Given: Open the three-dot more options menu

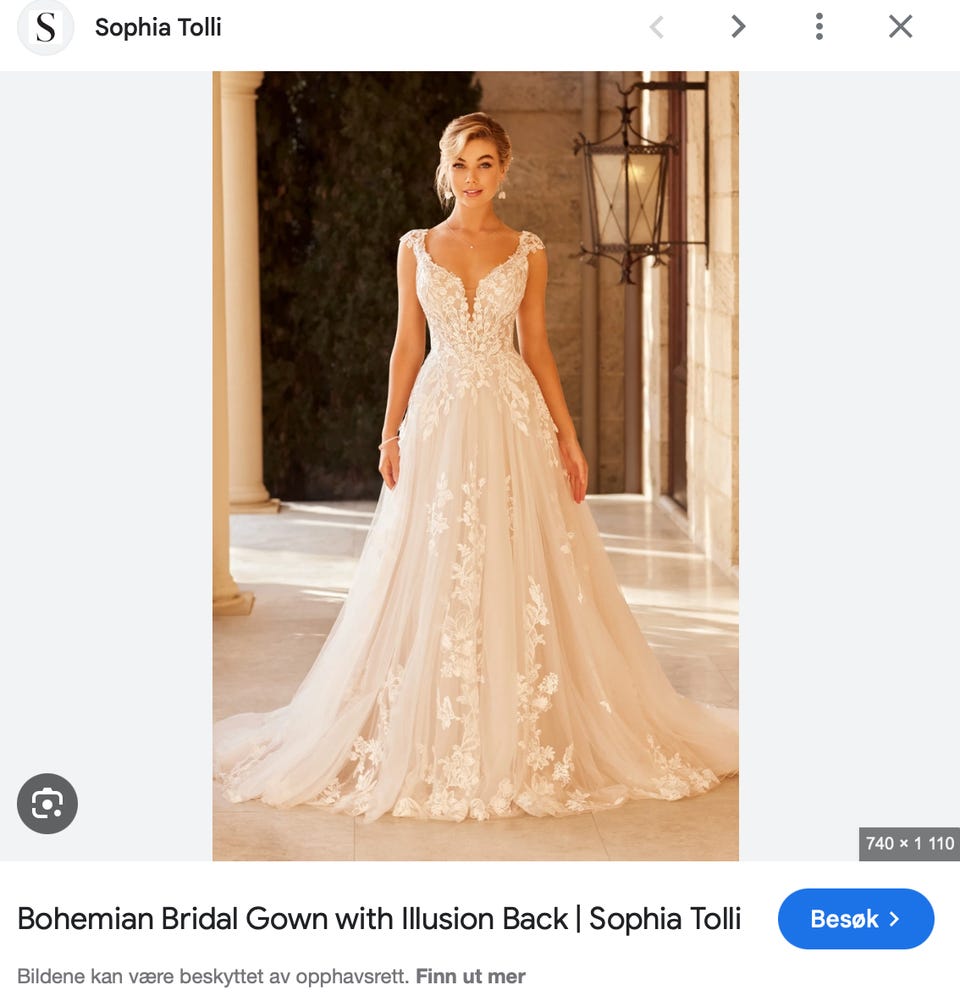Looking at the screenshot, I should [x=819, y=27].
